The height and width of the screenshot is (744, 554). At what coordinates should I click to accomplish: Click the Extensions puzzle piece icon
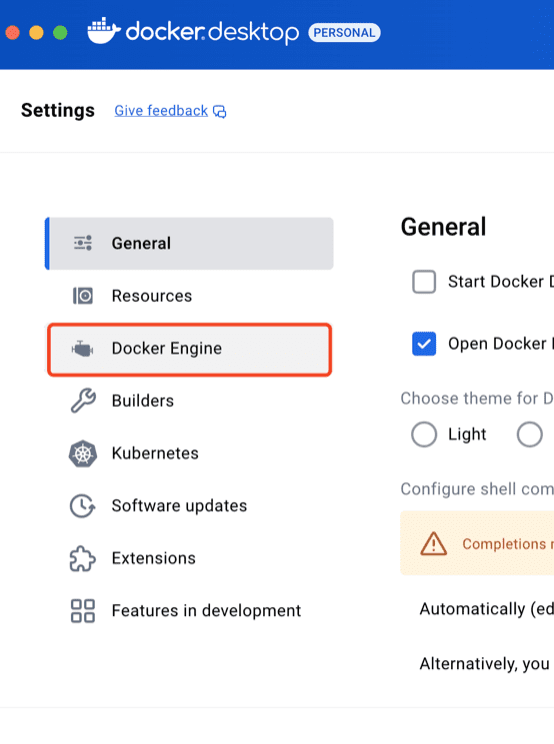tap(83, 558)
